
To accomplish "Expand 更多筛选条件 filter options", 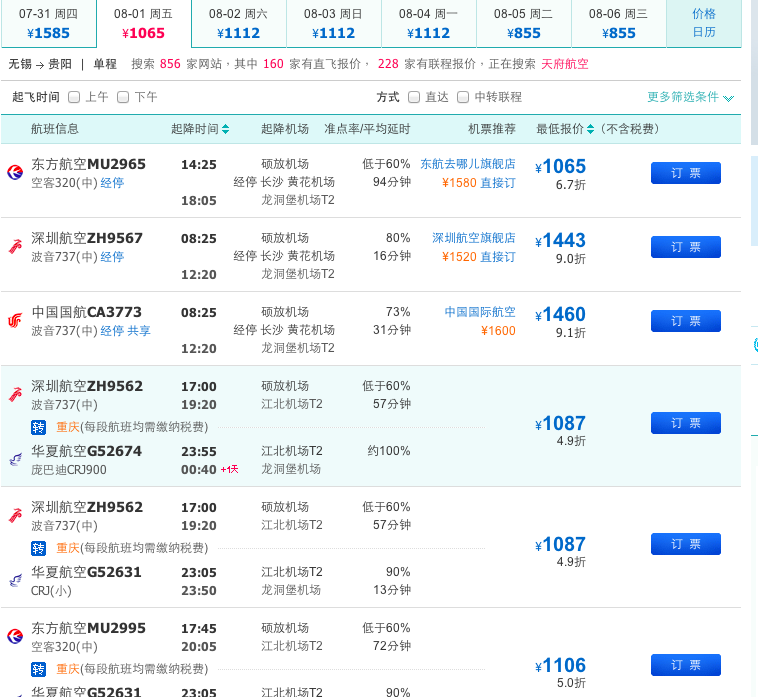I will (x=690, y=97).
